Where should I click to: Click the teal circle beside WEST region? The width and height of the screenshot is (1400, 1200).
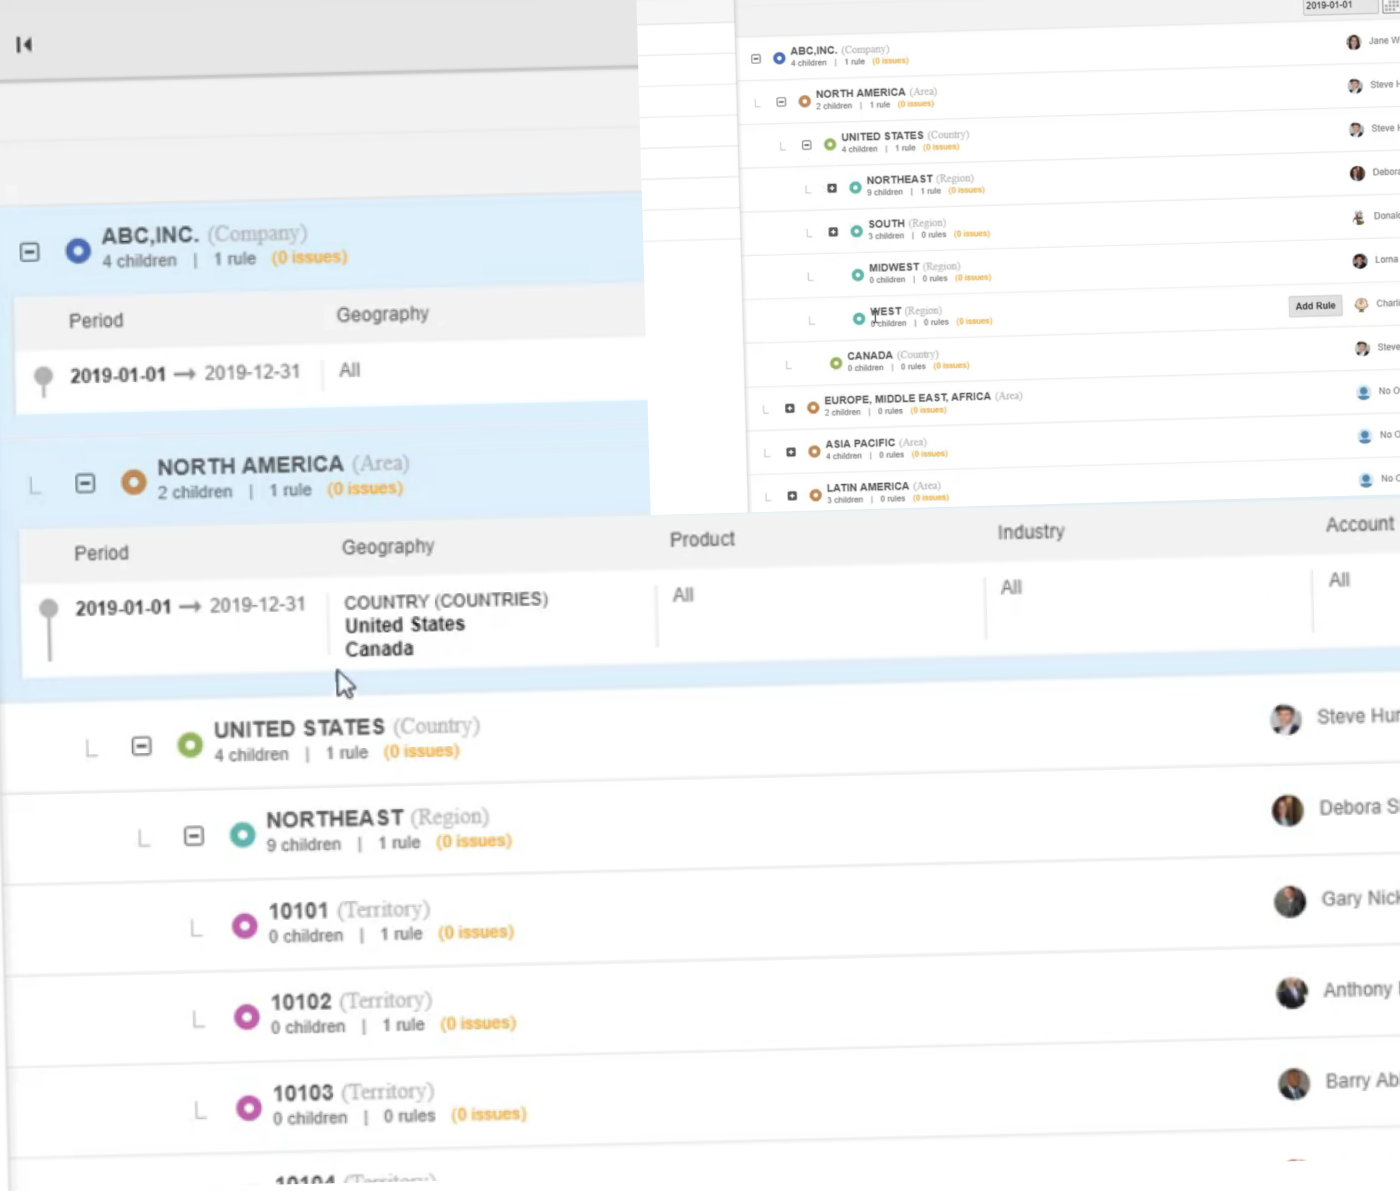pos(858,319)
